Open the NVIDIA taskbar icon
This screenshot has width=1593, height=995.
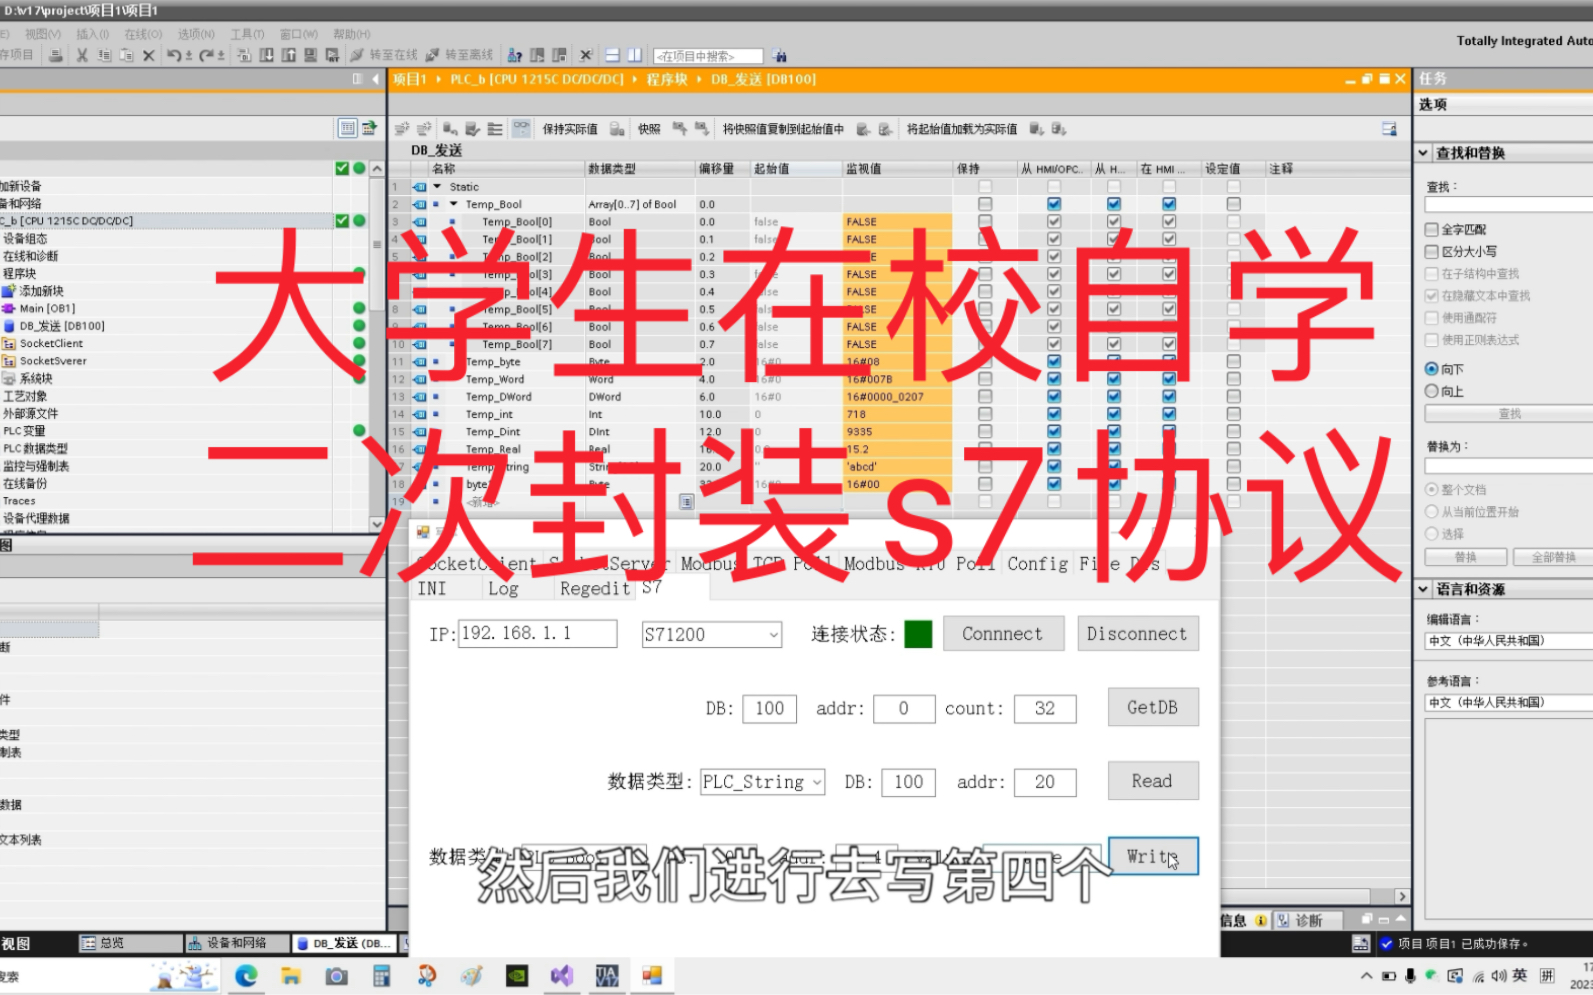click(x=516, y=975)
